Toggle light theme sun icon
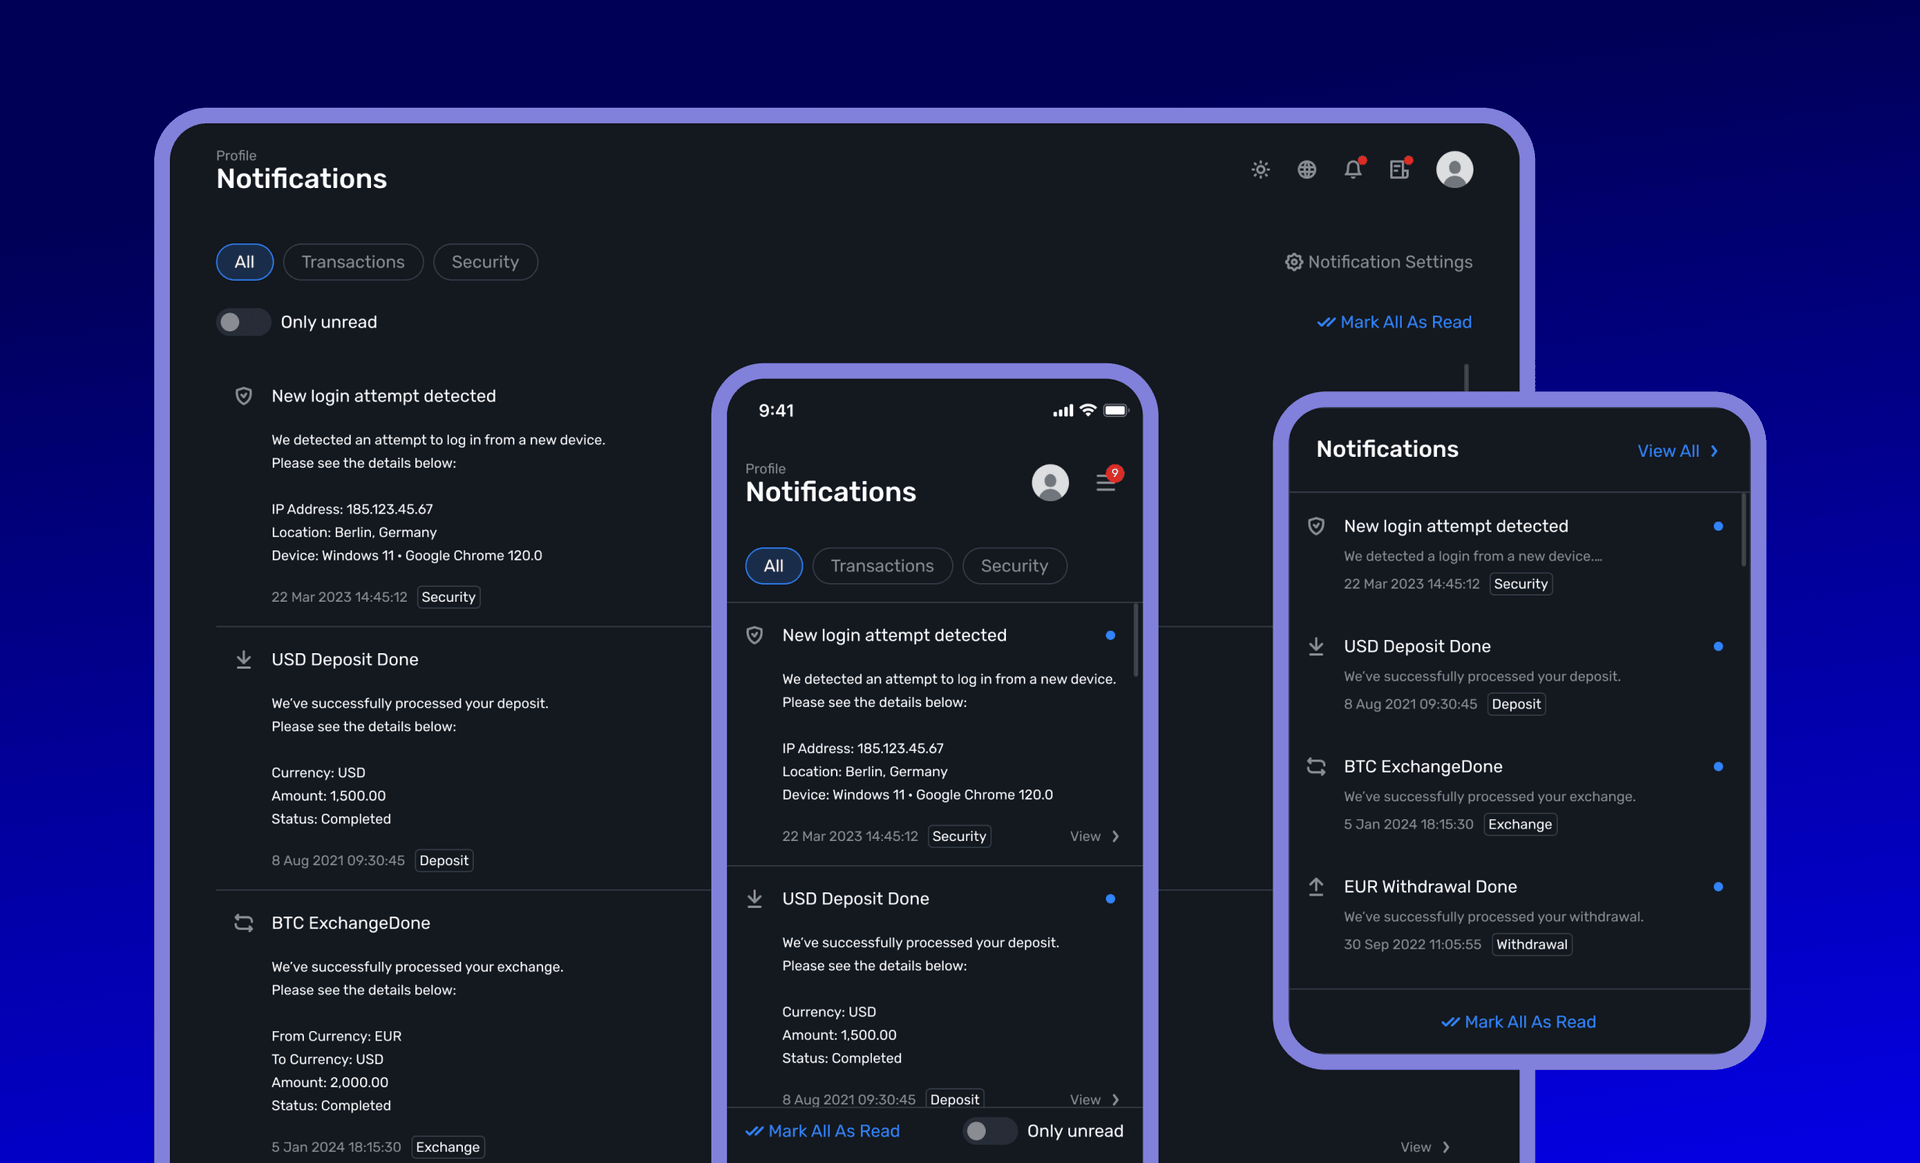 tap(1260, 170)
